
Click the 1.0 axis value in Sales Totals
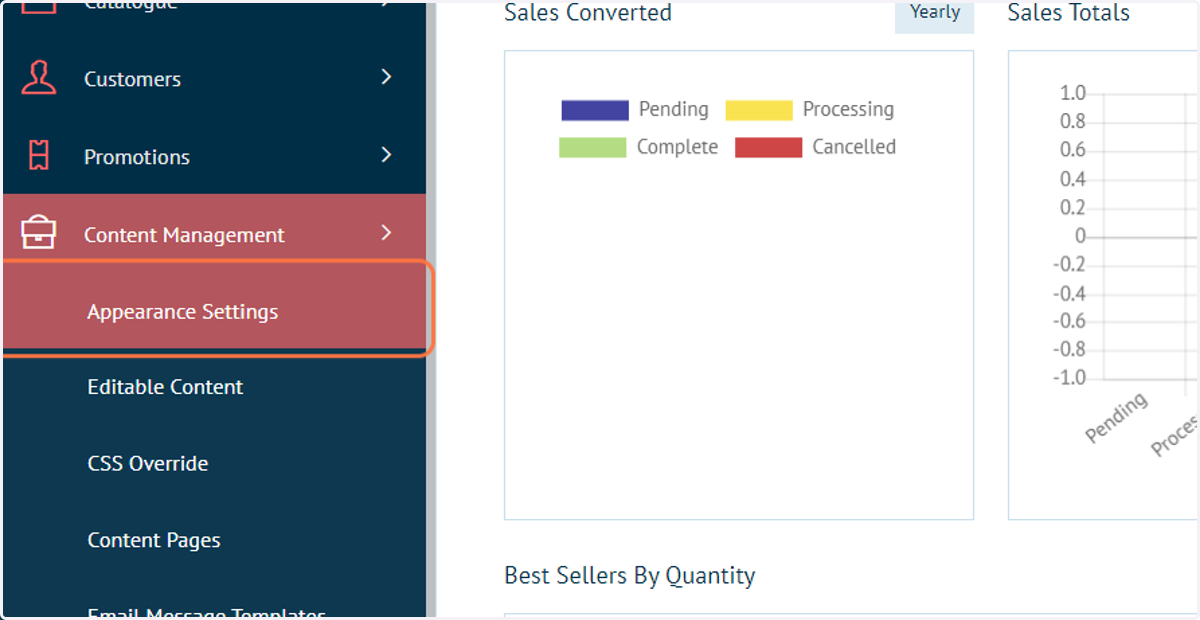coord(1073,93)
